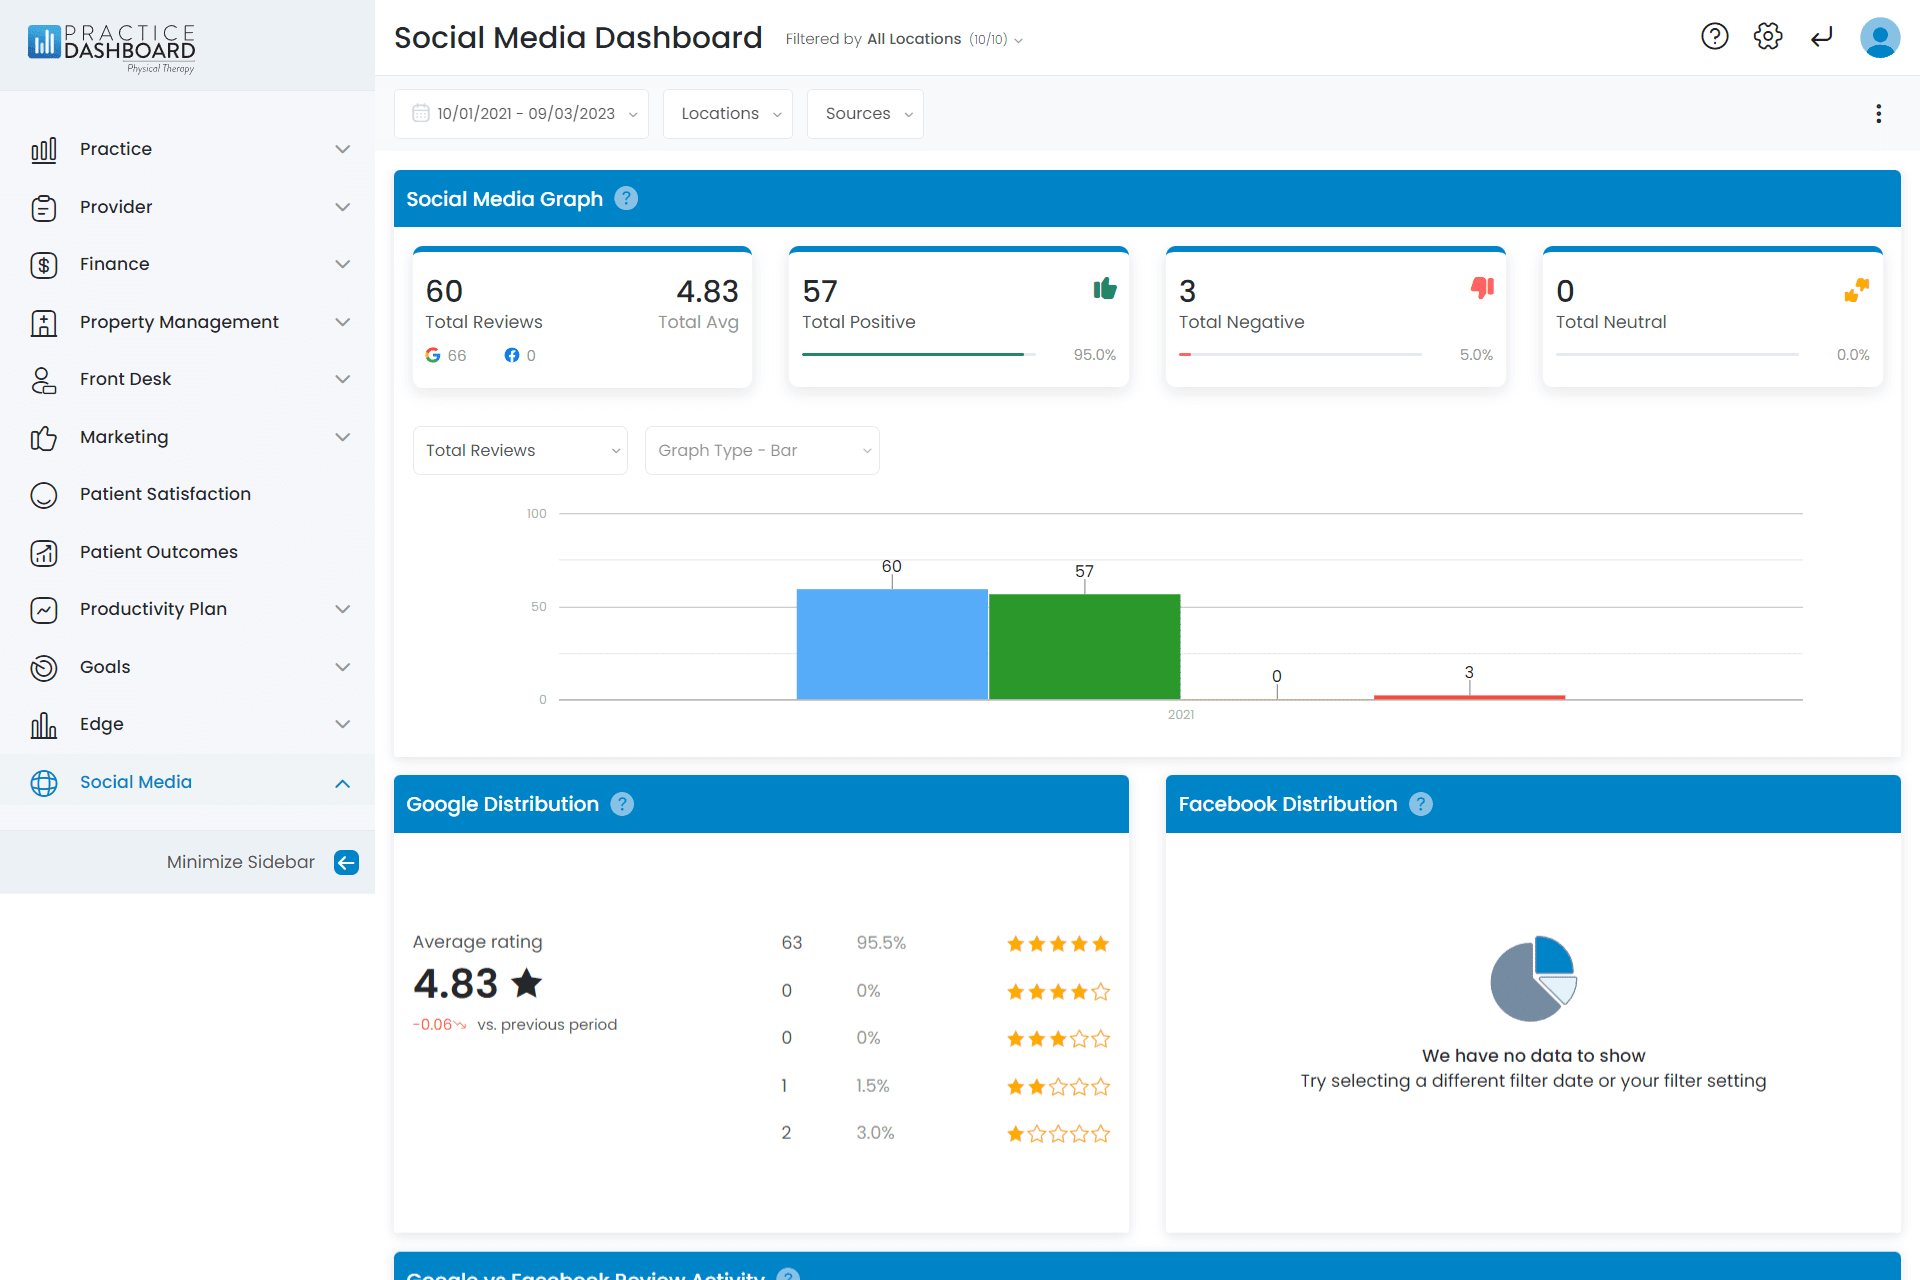
Task: Open the Edge menu item
Action: (x=187, y=724)
